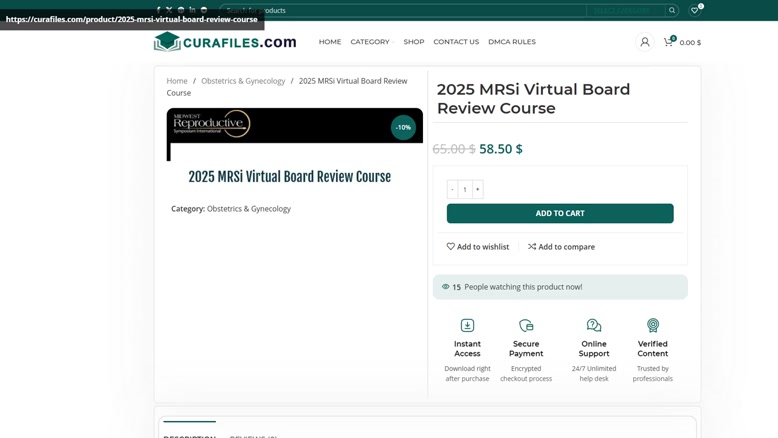This screenshot has height=438, width=778.
Task: Click Add to wishlist
Action: point(478,247)
